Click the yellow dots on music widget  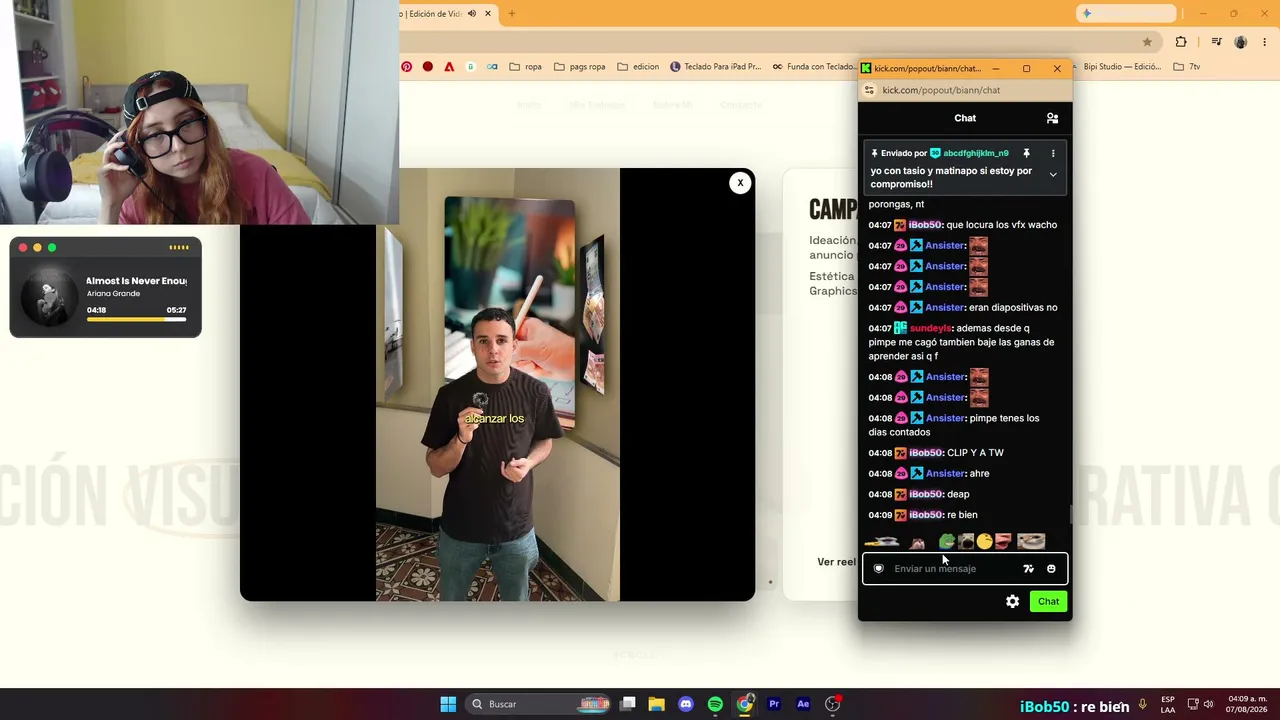[x=179, y=247]
